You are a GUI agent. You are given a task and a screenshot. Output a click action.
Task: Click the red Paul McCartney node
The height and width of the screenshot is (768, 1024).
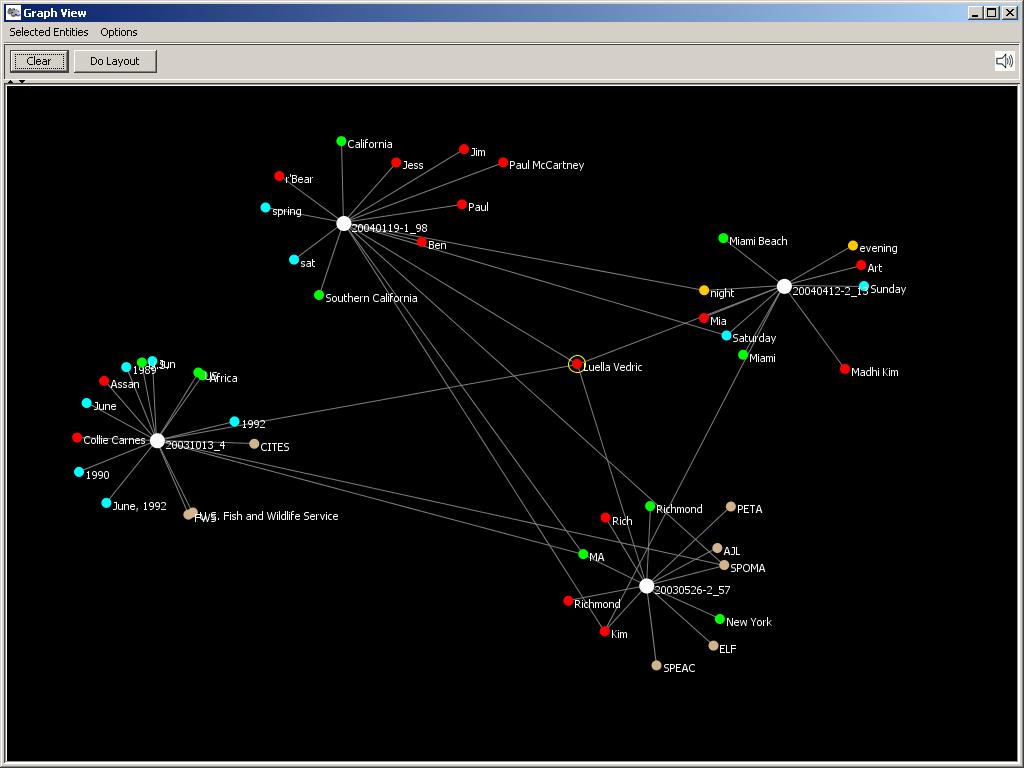[x=503, y=163]
